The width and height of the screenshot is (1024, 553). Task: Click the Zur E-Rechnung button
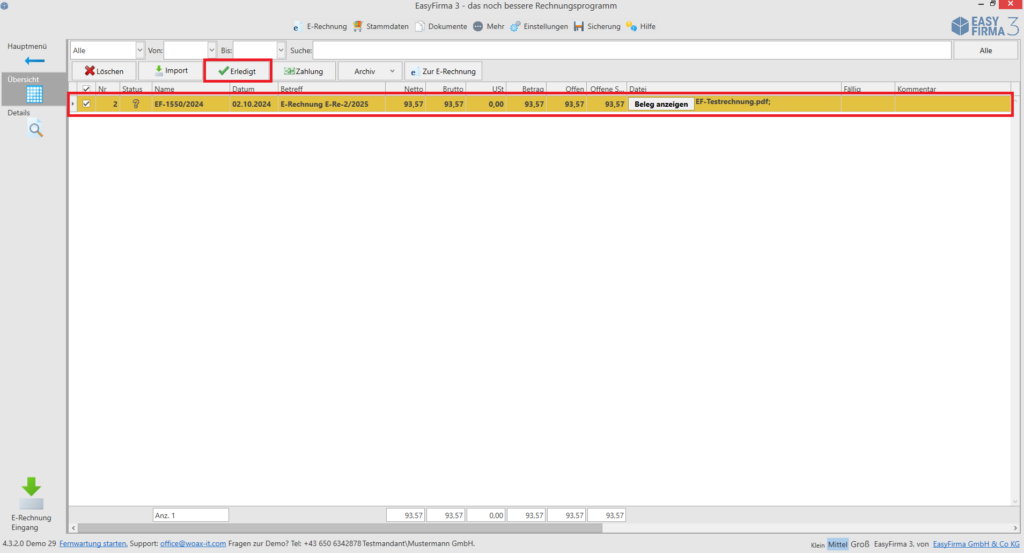point(443,71)
